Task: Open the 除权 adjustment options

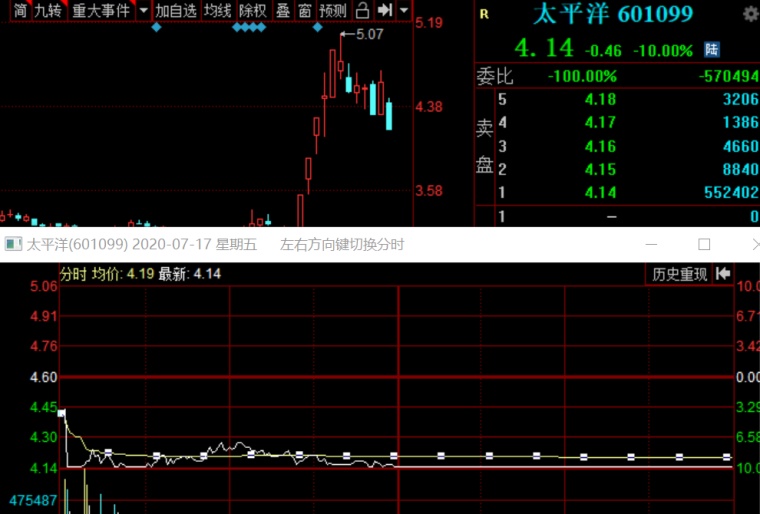Action: (x=252, y=10)
